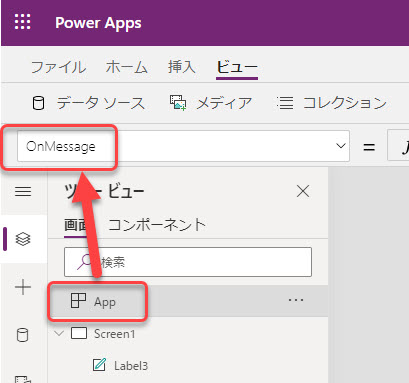
Task: Select the App item in tree
Action: tap(188, 301)
